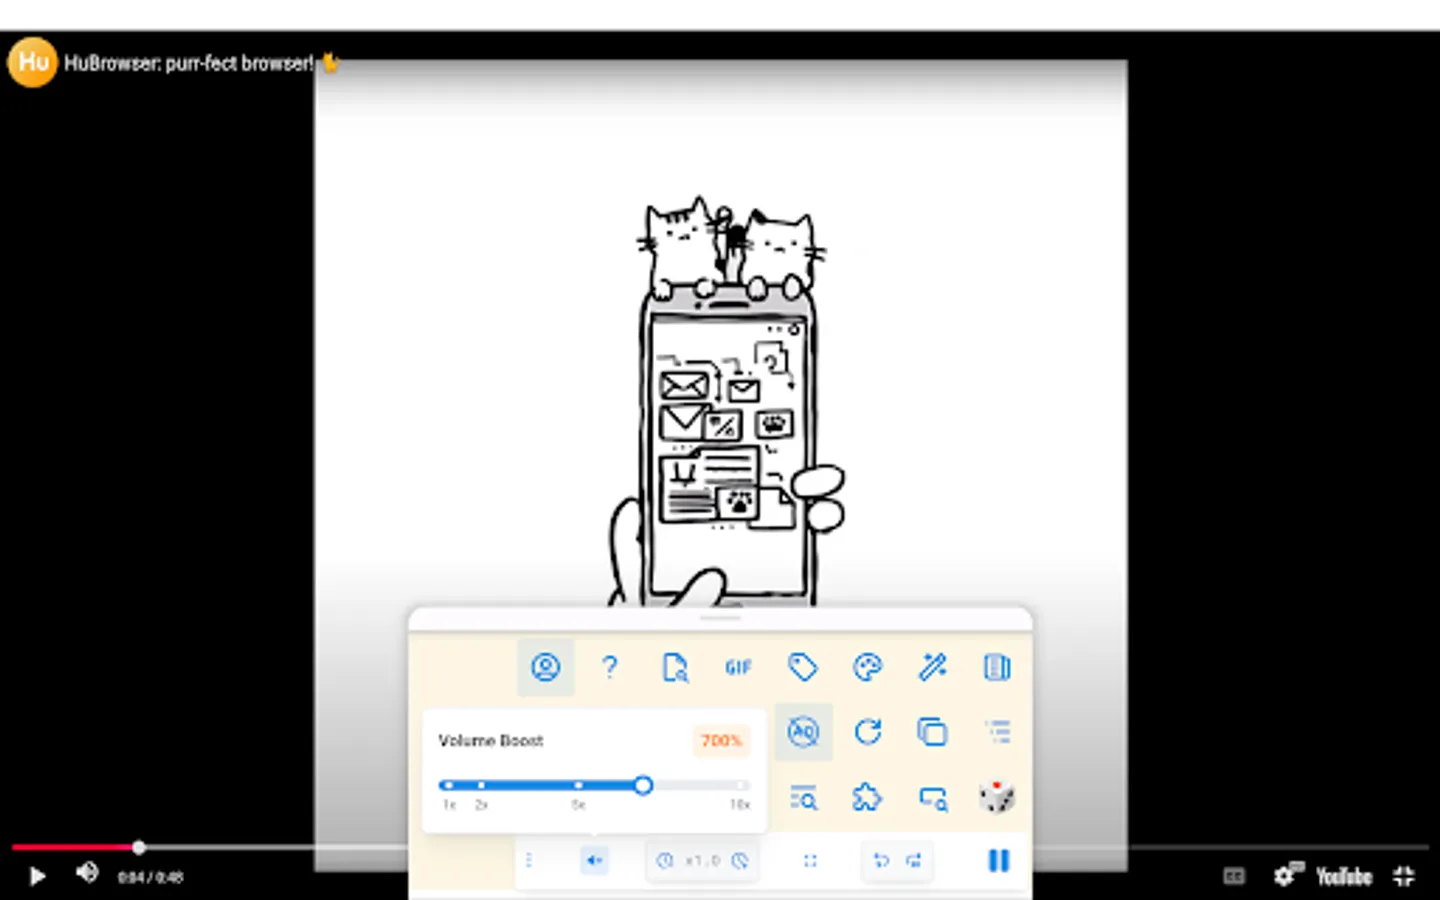Open the three-dot more options menu
The width and height of the screenshot is (1440, 900).
[530, 860]
